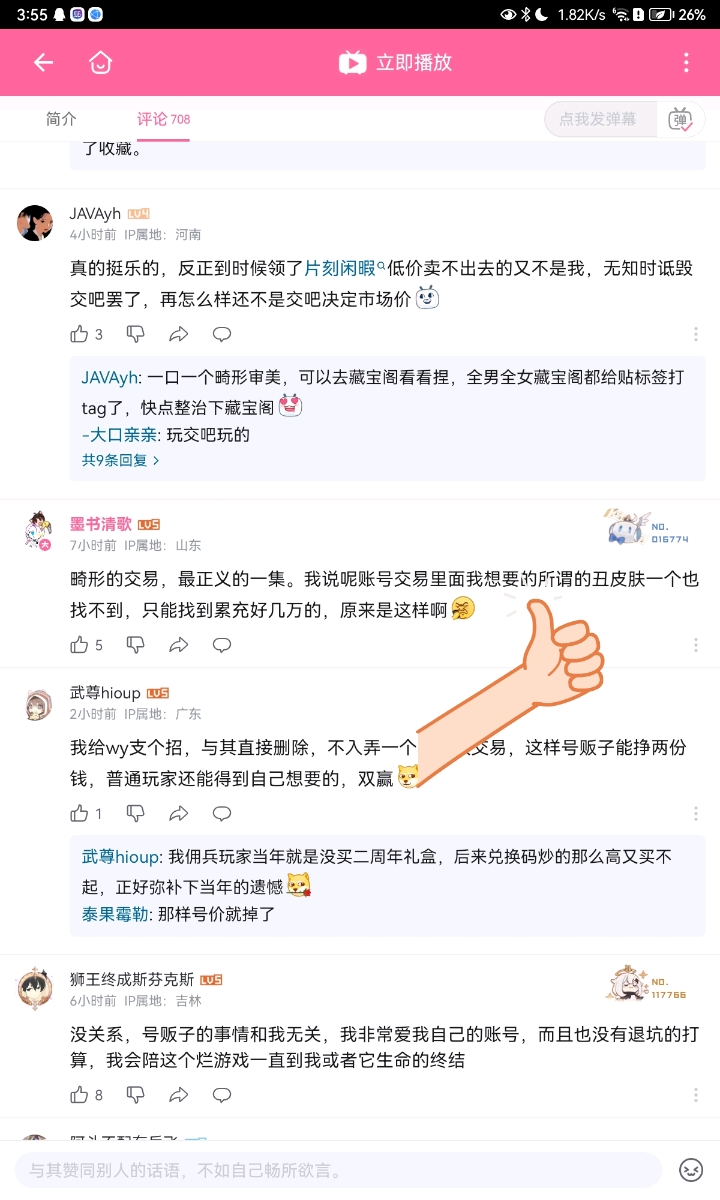
Task: Reply to 狮王终成斯芬克斯's comment bubble icon
Action: 222,1095
